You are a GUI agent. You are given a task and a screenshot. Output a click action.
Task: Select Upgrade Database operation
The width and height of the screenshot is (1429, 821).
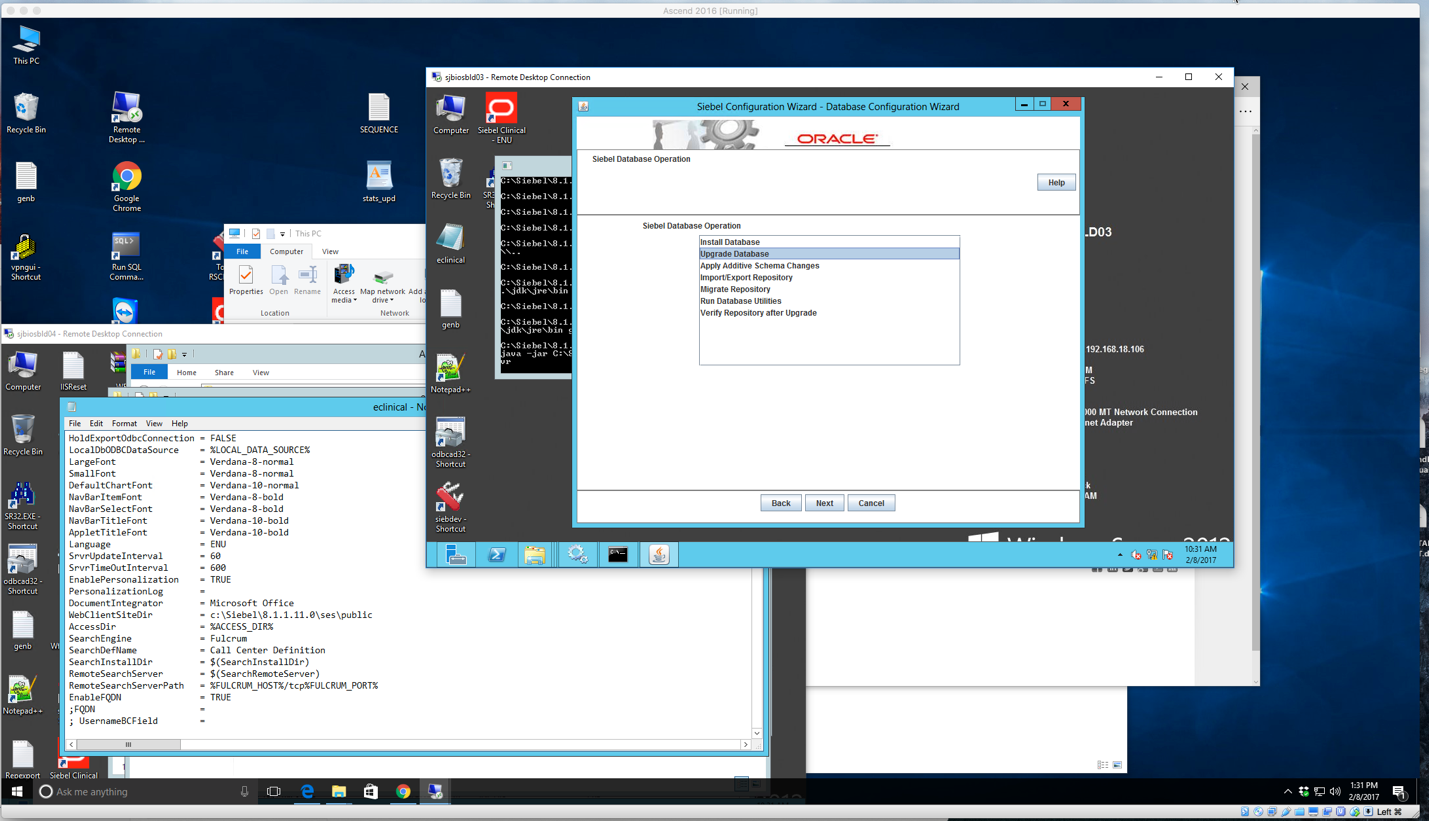click(829, 254)
